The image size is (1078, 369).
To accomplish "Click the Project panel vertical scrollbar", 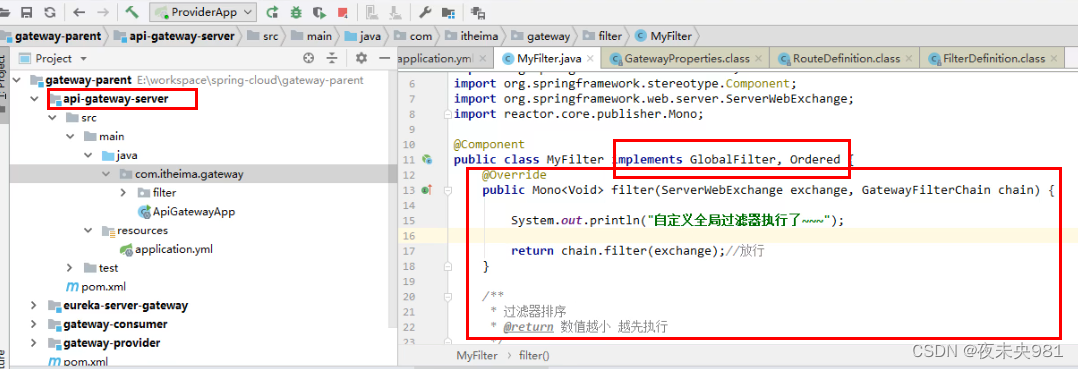I will point(393,199).
